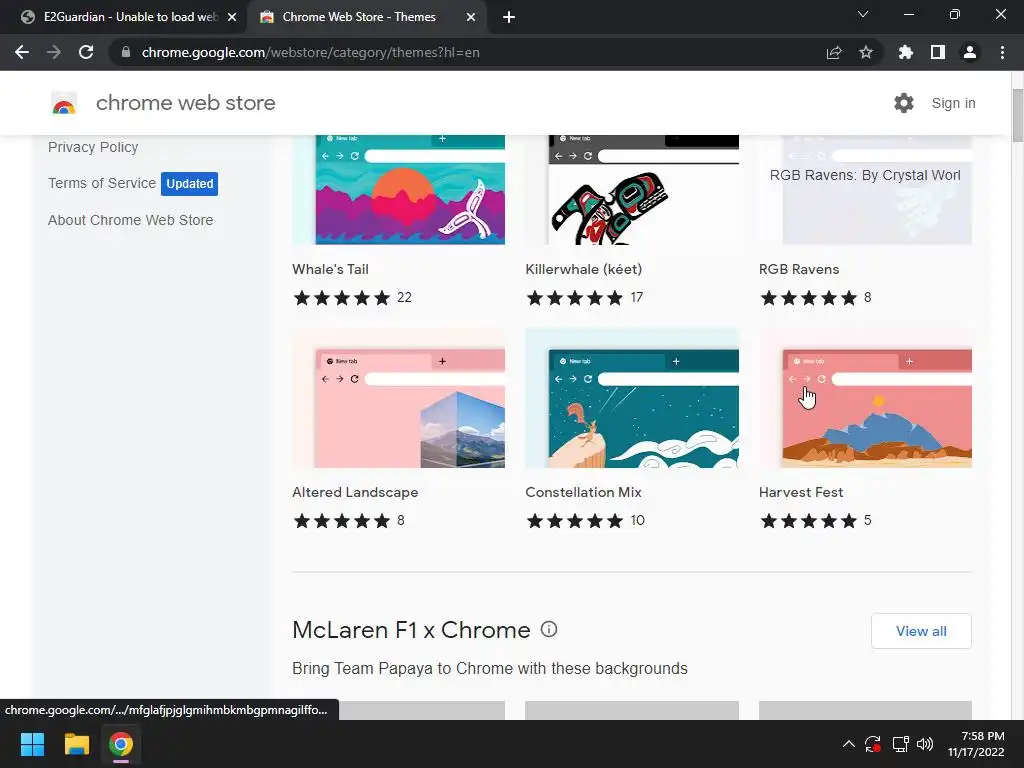Open the Chrome profile avatar icon
This screenshot has width=1024, height=768.
click(970, 52)
